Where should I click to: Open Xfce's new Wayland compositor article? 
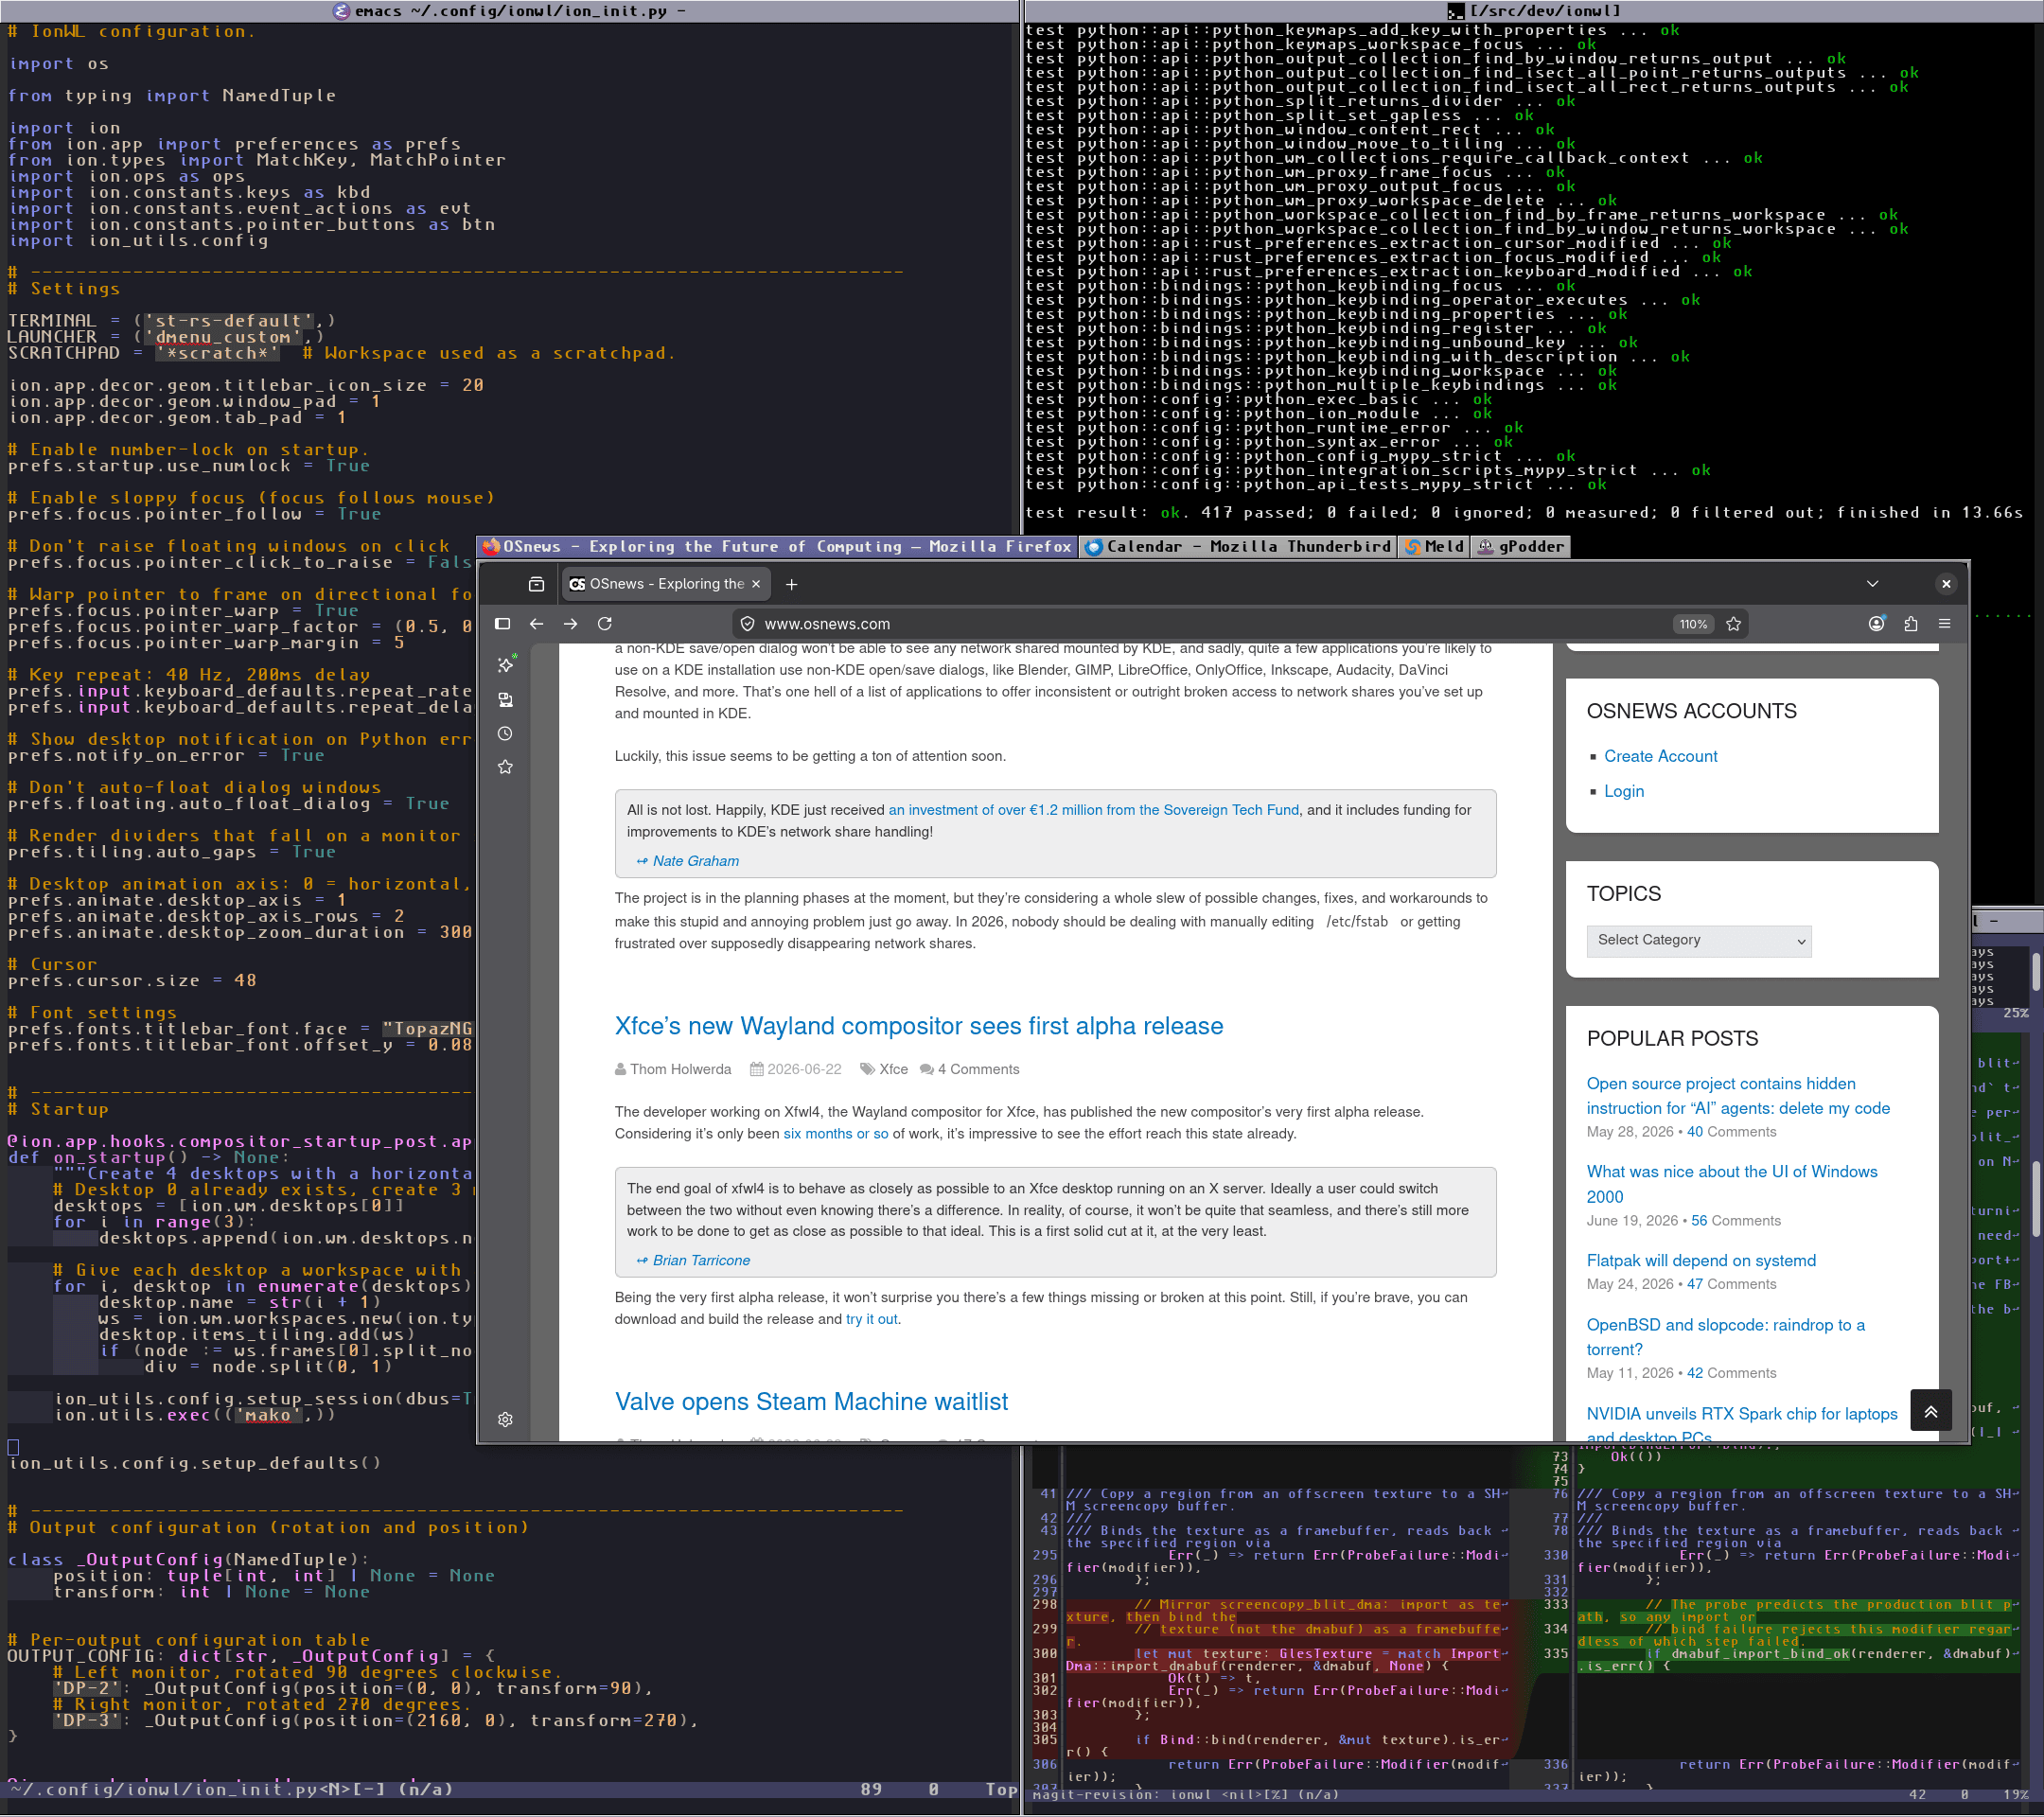click(919, 1026)
